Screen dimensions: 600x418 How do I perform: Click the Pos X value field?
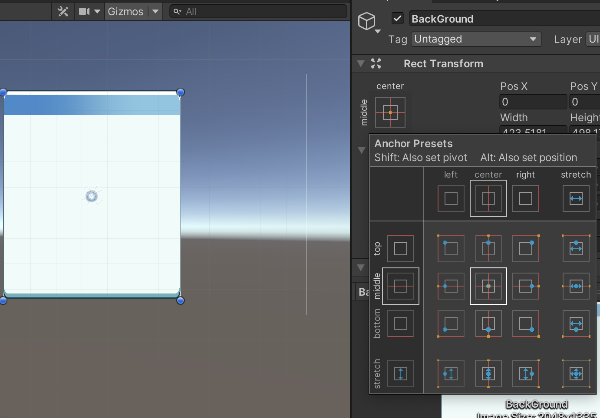533,102
